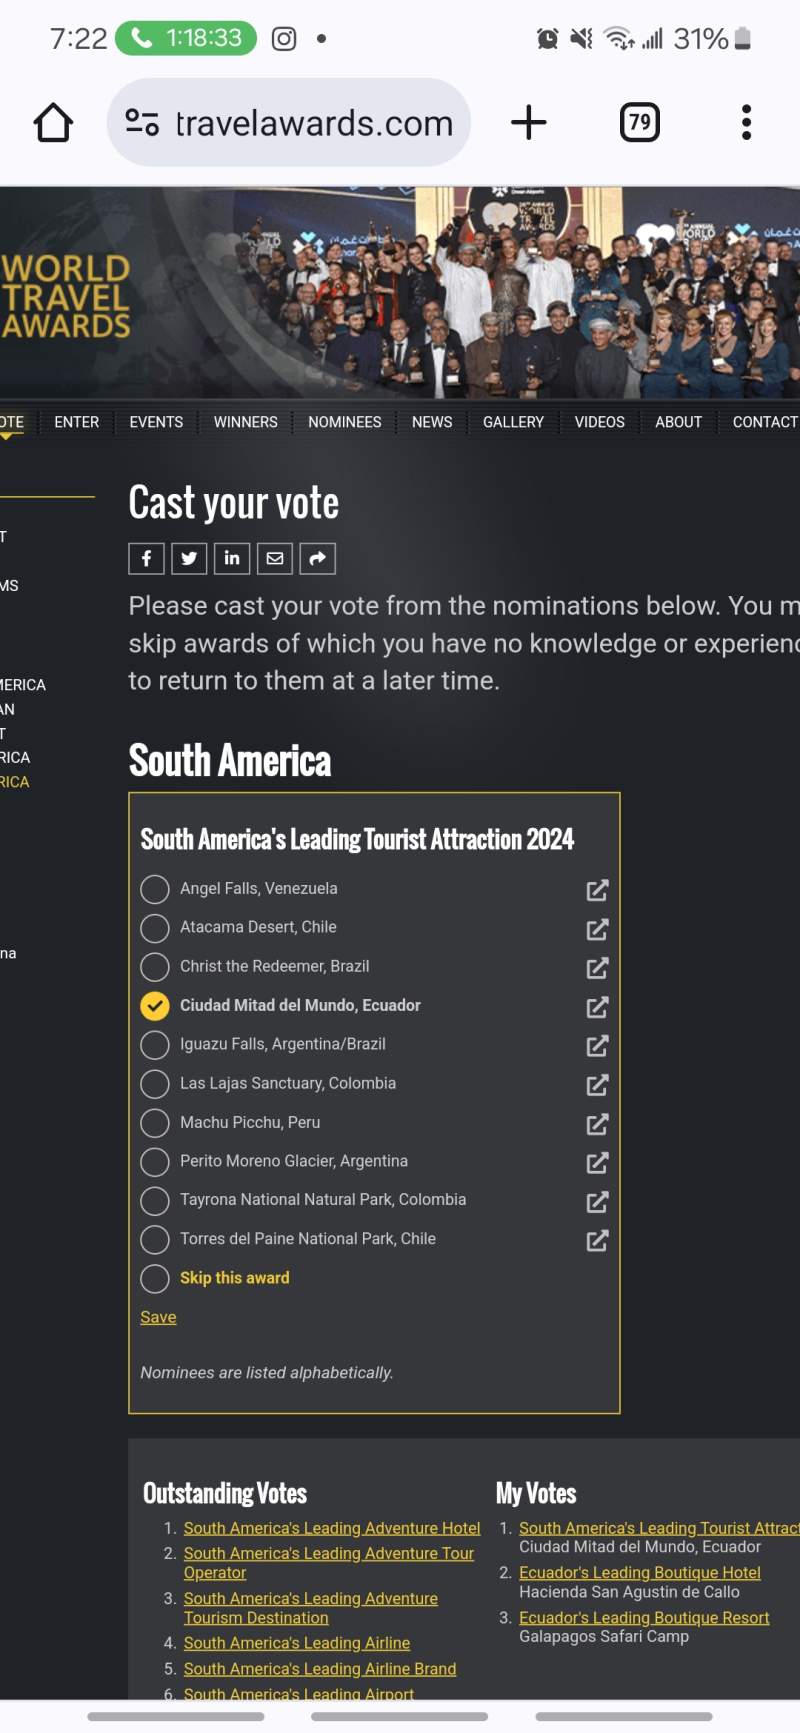Select Christ the Redeemer, Brazil radio button
This screenshot has width=800, height=1733.
(155, 967)
